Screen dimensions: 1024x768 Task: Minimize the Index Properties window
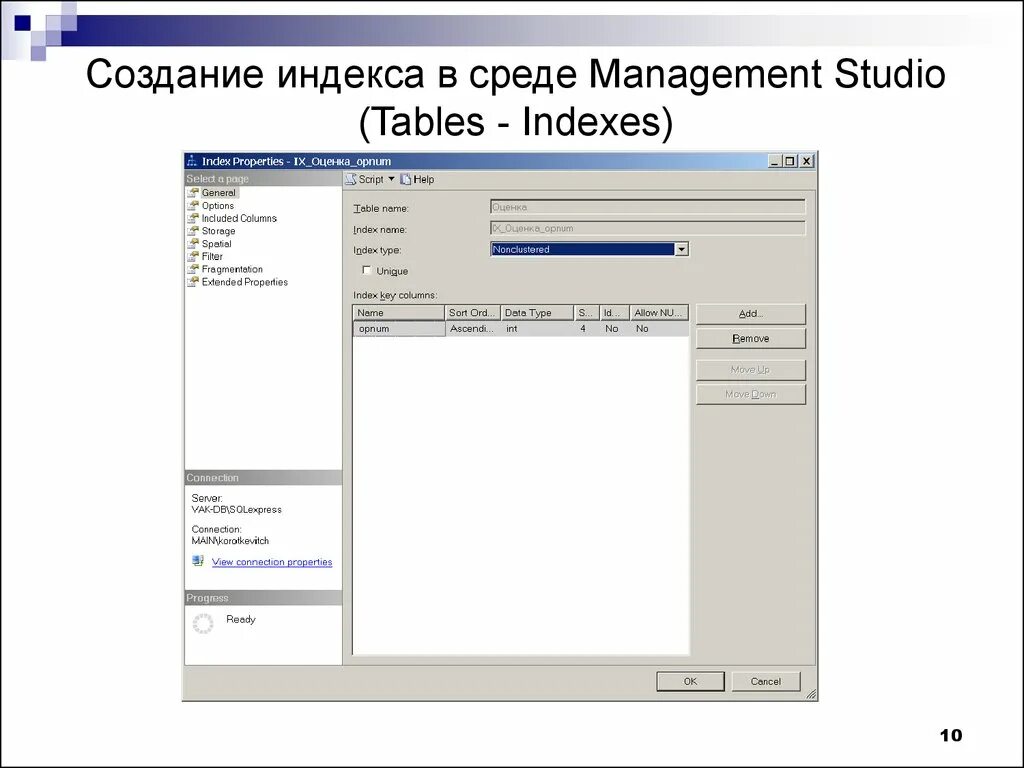pyautogui.click(x=775, y=161)
